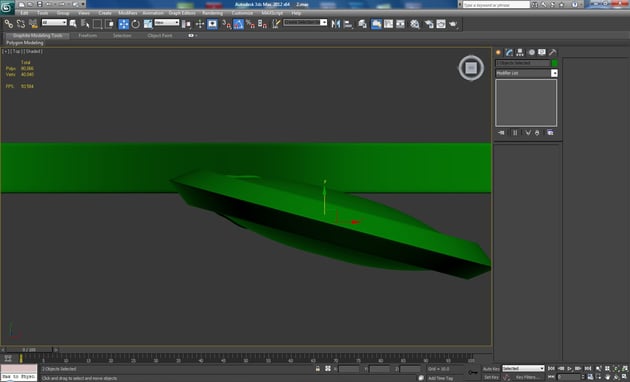The height and width of the screenshot is (382, 630).
Task: Click the Mirror tool
Action: [x=335, y=24]
